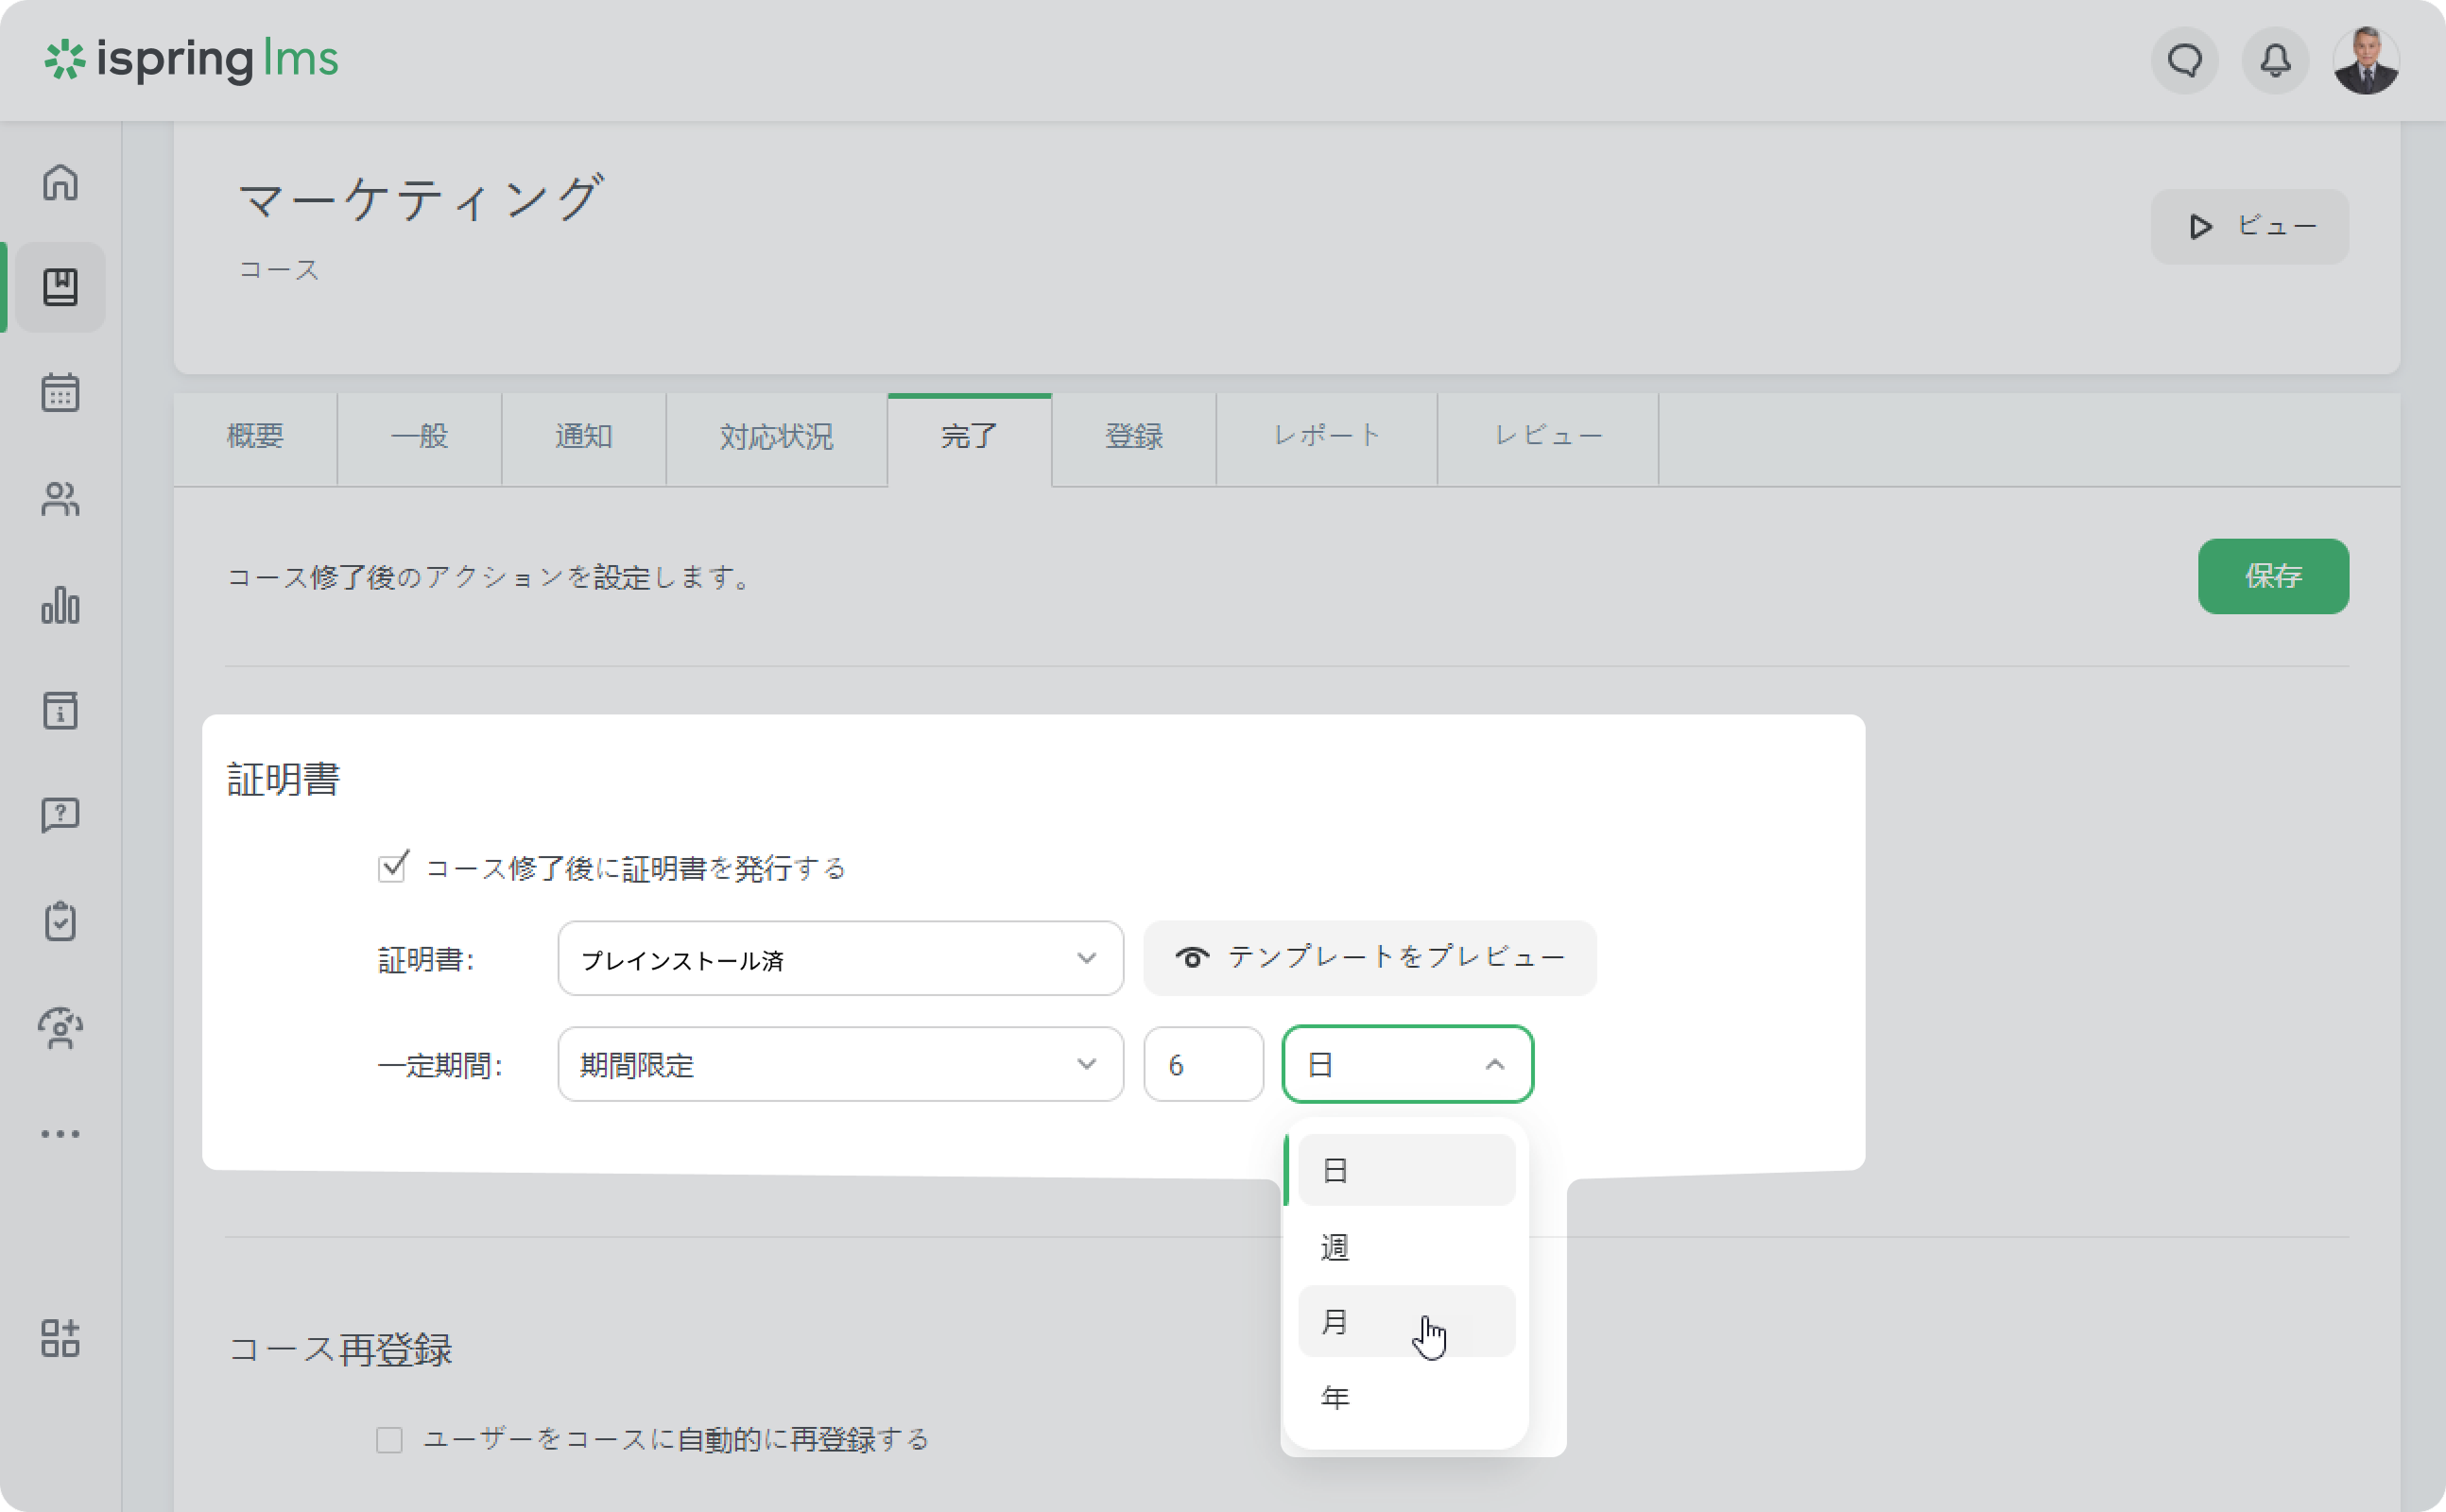Open the 期間限定 validity dropdown
The image size is (2446, 1512).
pos(840,1064)
